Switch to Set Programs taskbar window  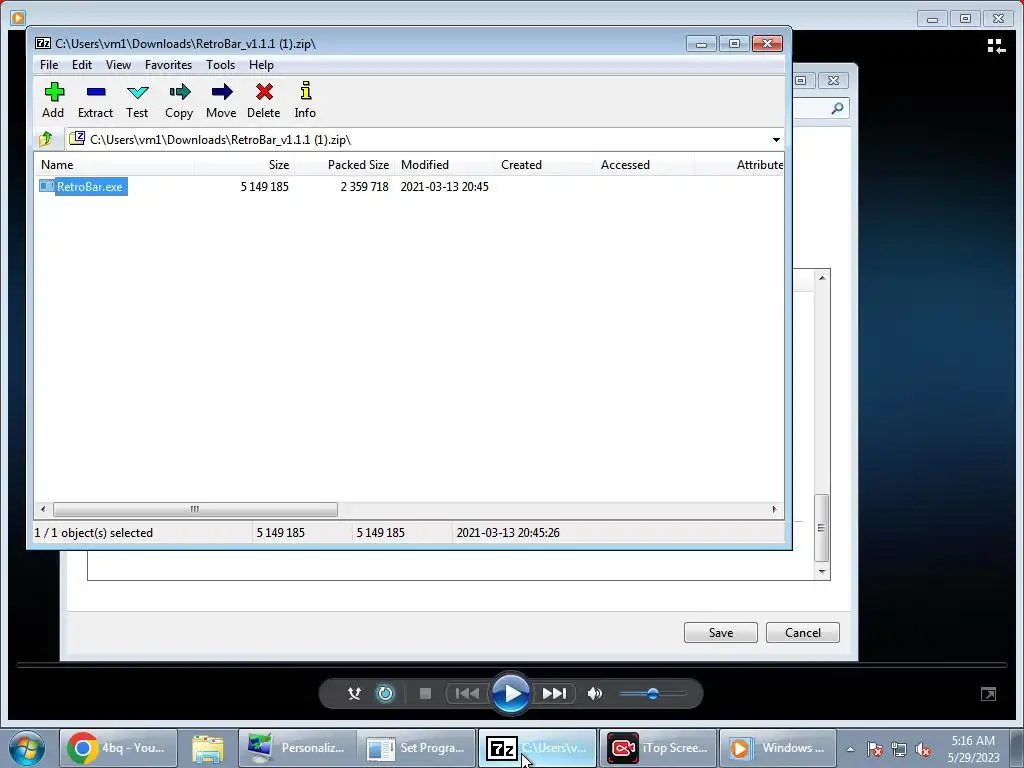coord(417,748)
